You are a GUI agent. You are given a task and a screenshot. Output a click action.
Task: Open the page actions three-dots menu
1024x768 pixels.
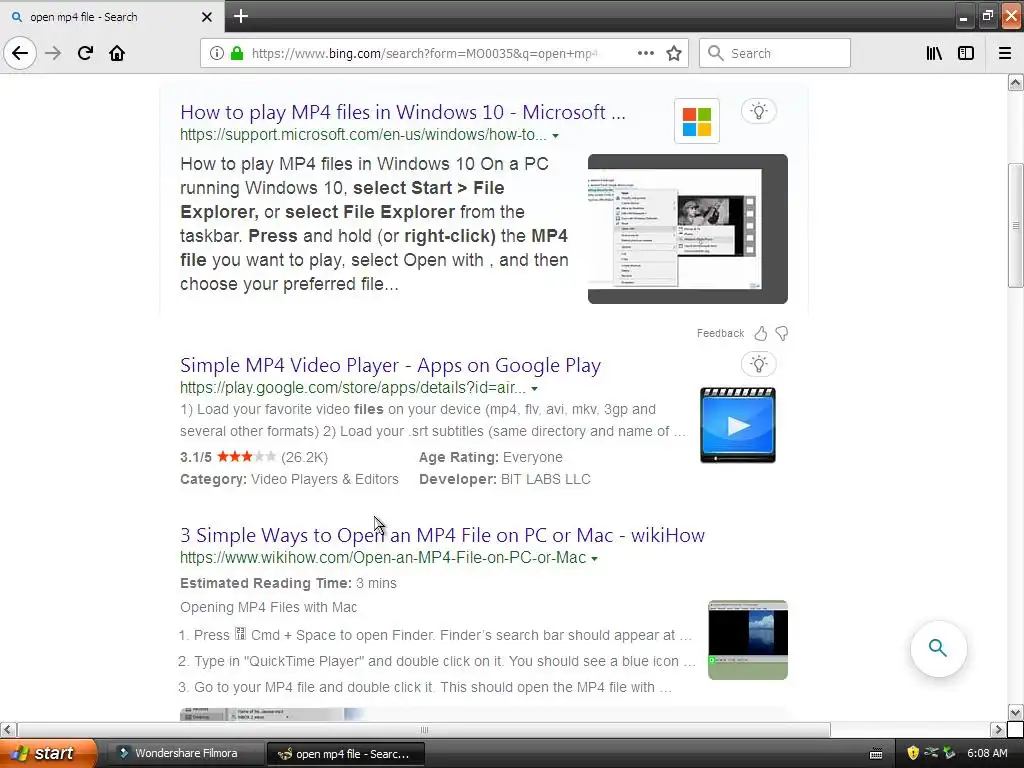[x=646, y=53]
